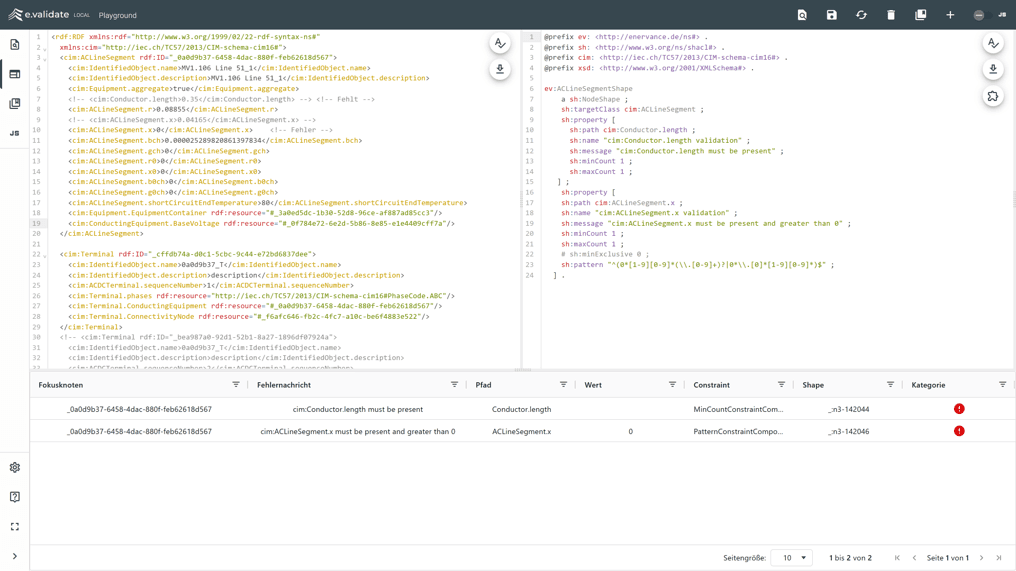Screen dimensions: 1016x571
Task: Sort by the Pfad column header
Action: (x=483, y=385)
